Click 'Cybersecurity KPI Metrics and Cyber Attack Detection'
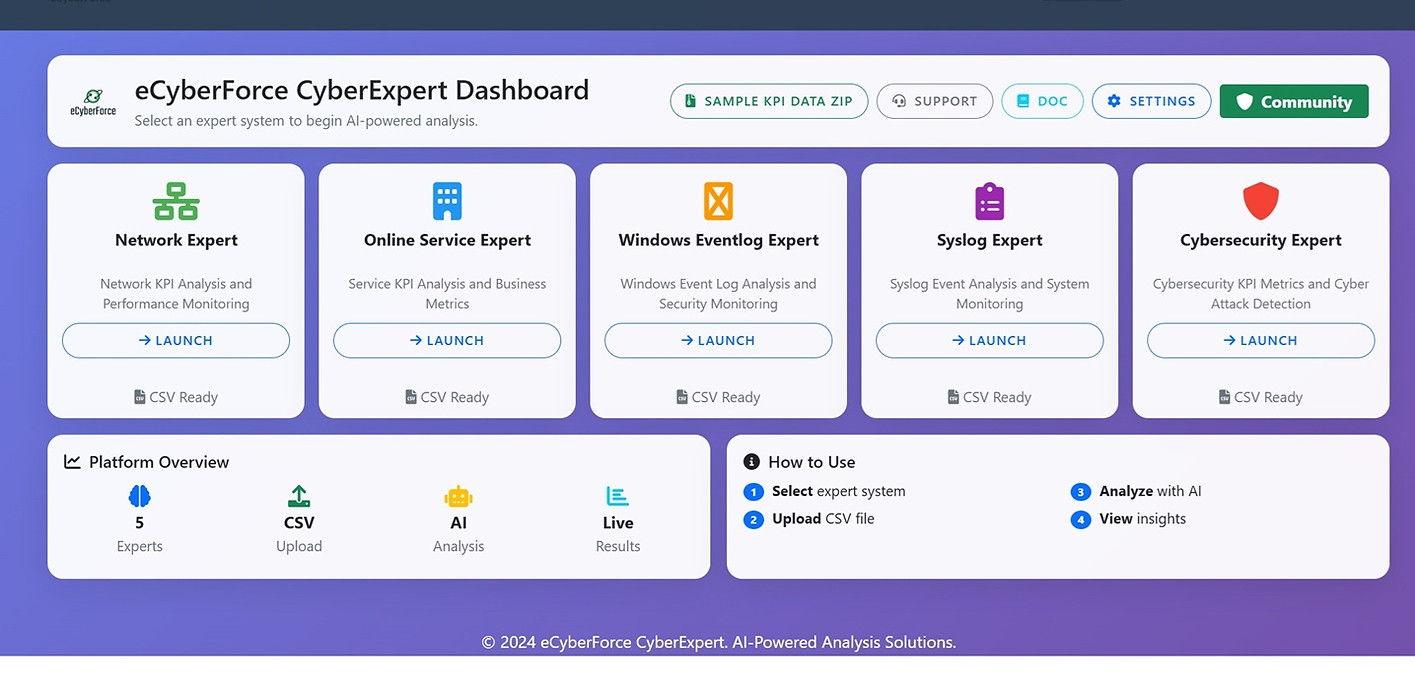 click(x=1261, y=294)
